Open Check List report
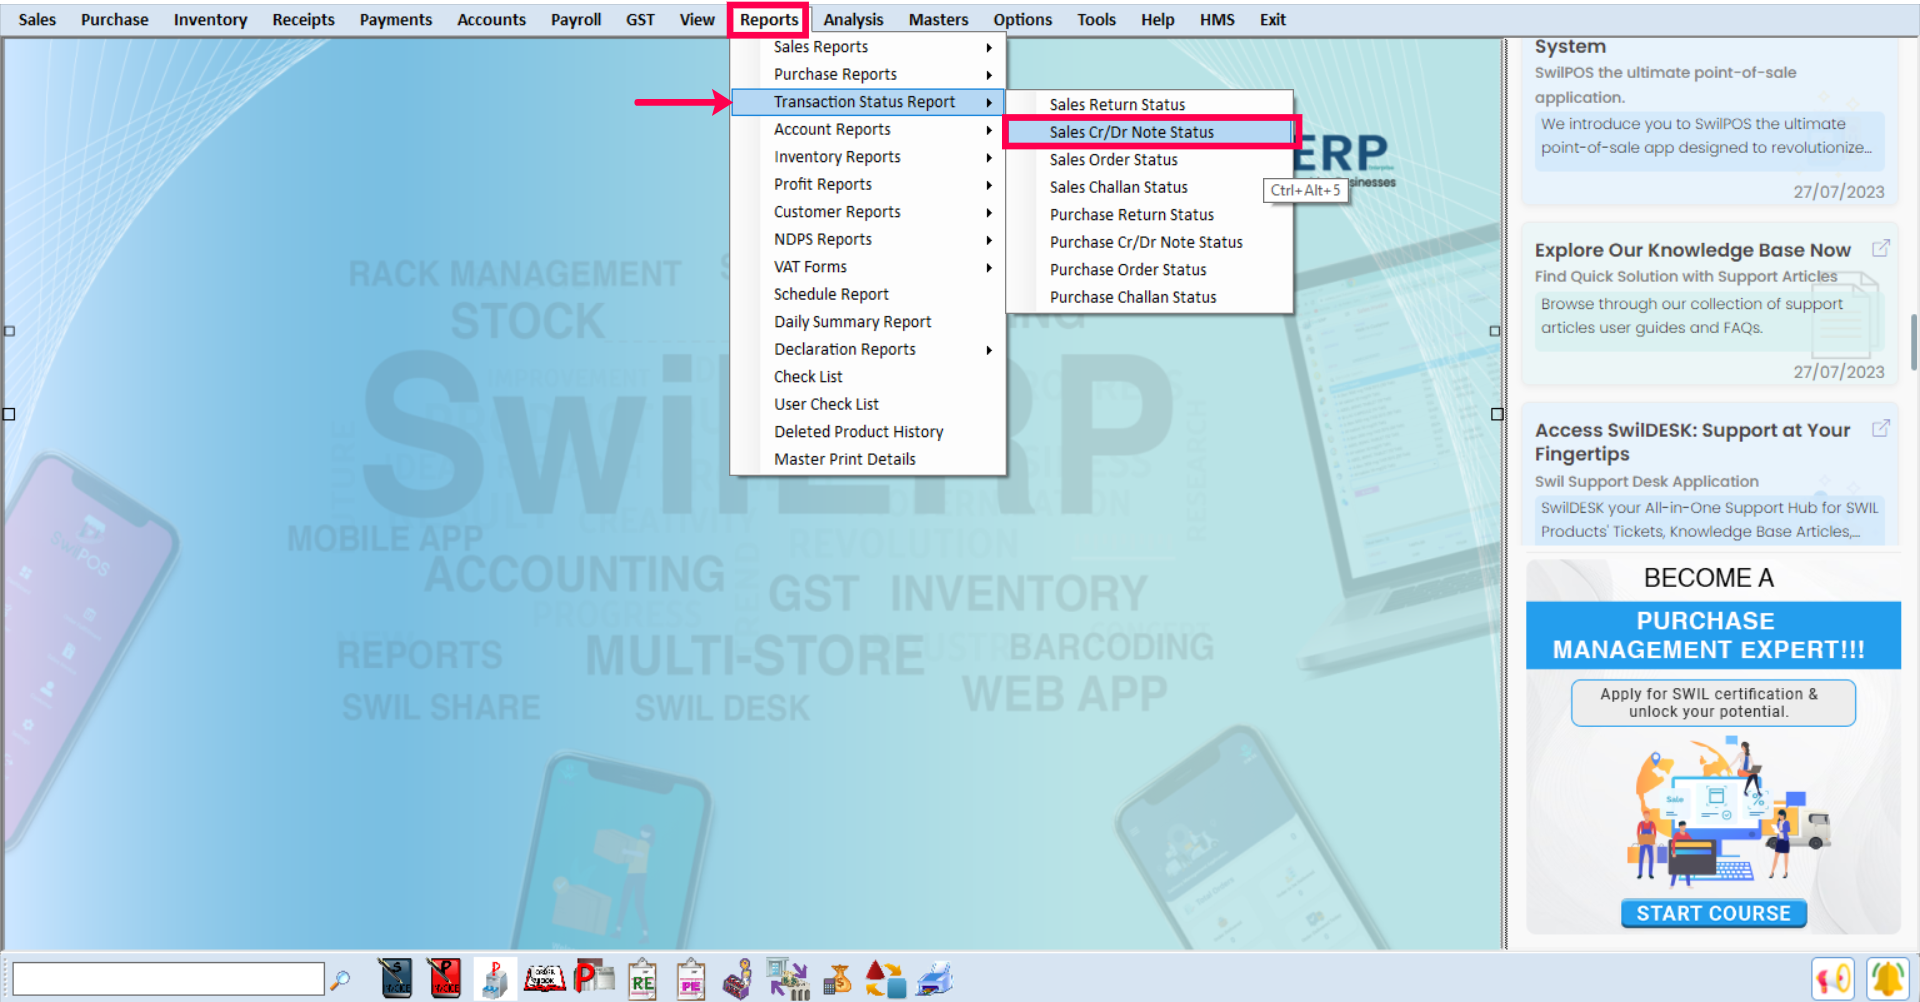 click(x=868, y=377)
